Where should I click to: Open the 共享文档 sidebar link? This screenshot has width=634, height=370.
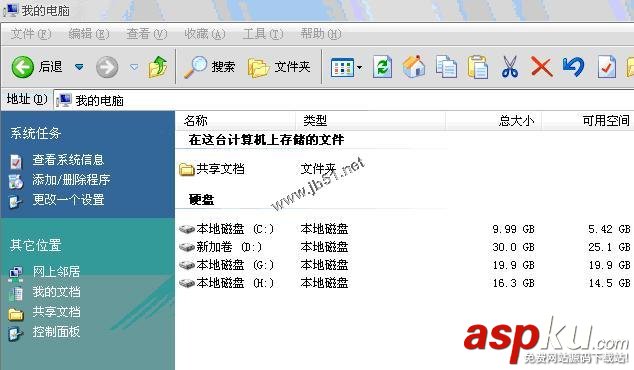[56, 312]
